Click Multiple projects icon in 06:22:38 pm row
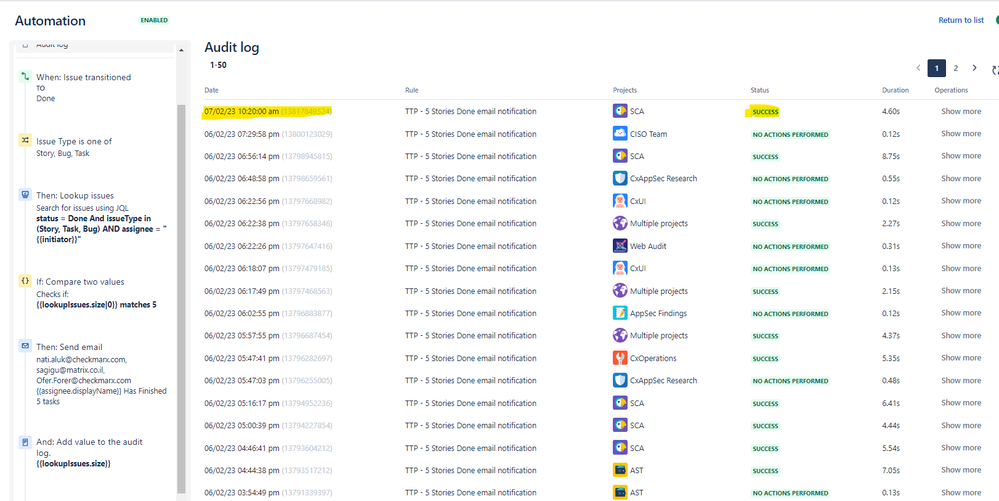Screen dimensions: 999x501 tap(620, 223)
